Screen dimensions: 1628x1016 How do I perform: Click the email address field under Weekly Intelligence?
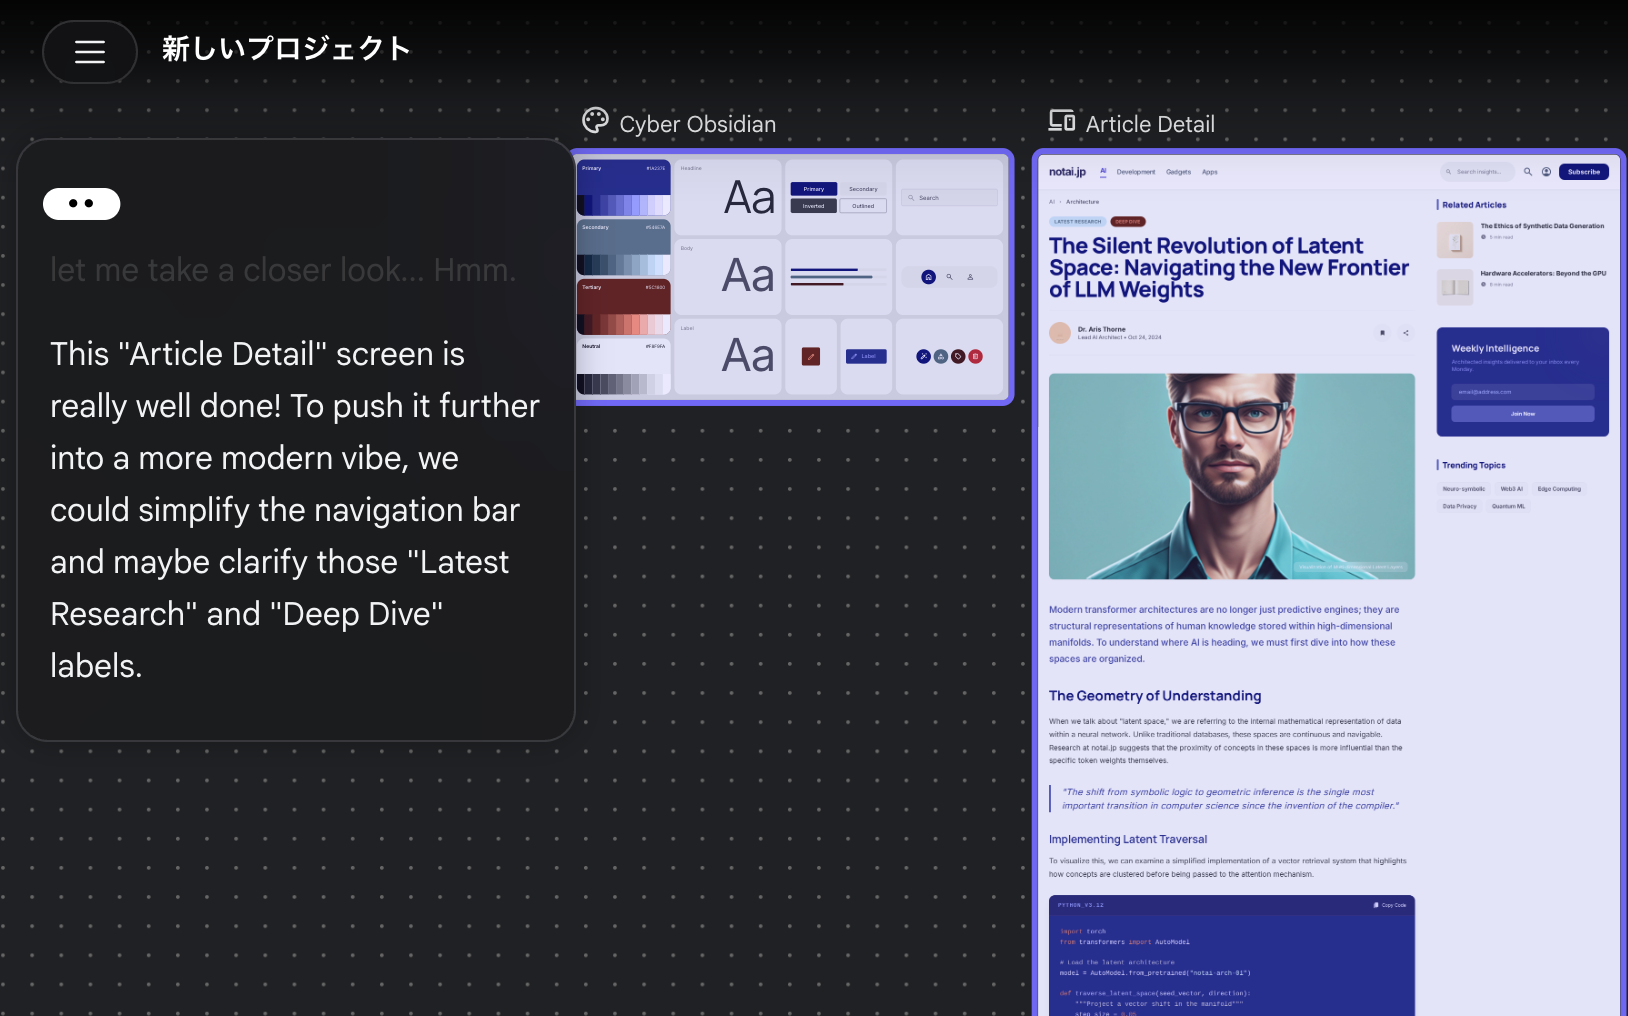(1522, 391)
